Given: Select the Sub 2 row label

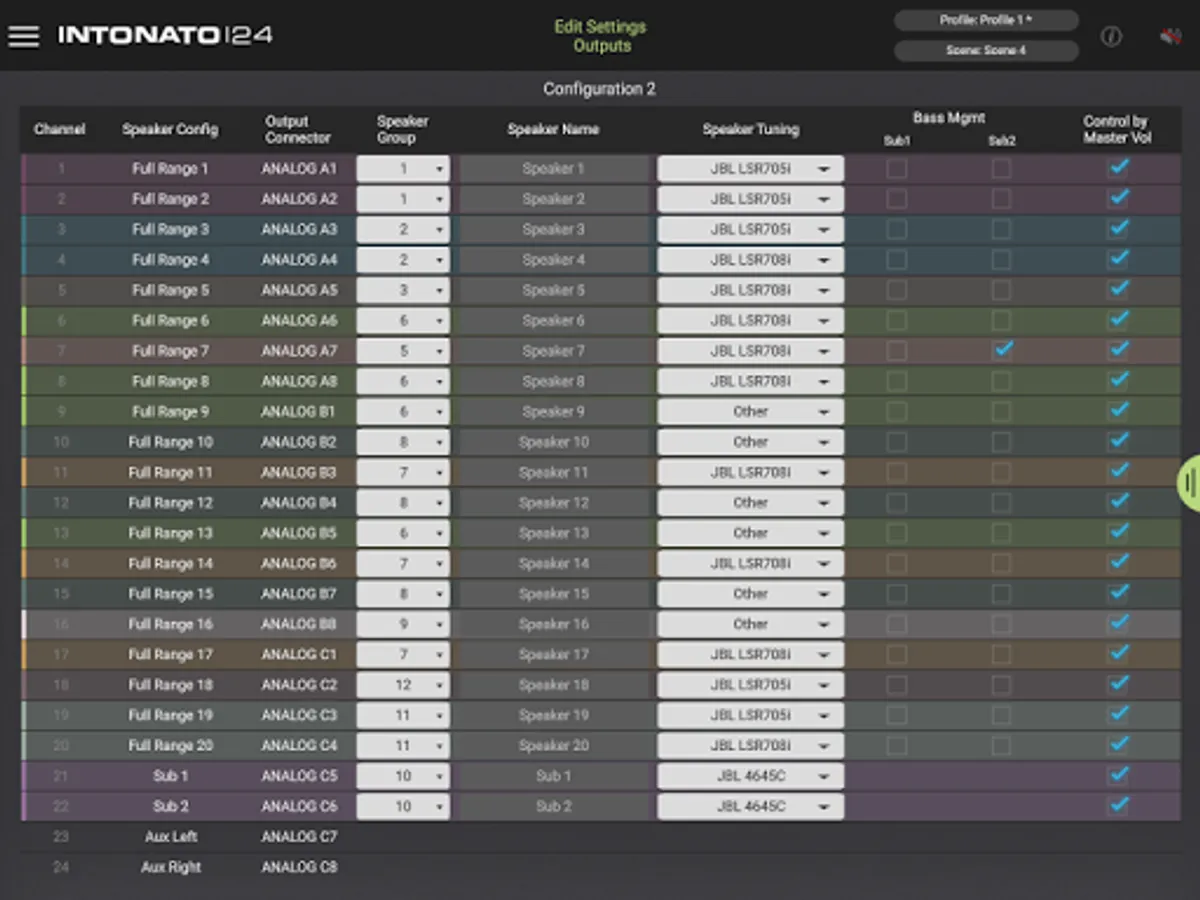Looking at the screenshot, I should click(171, 806).
